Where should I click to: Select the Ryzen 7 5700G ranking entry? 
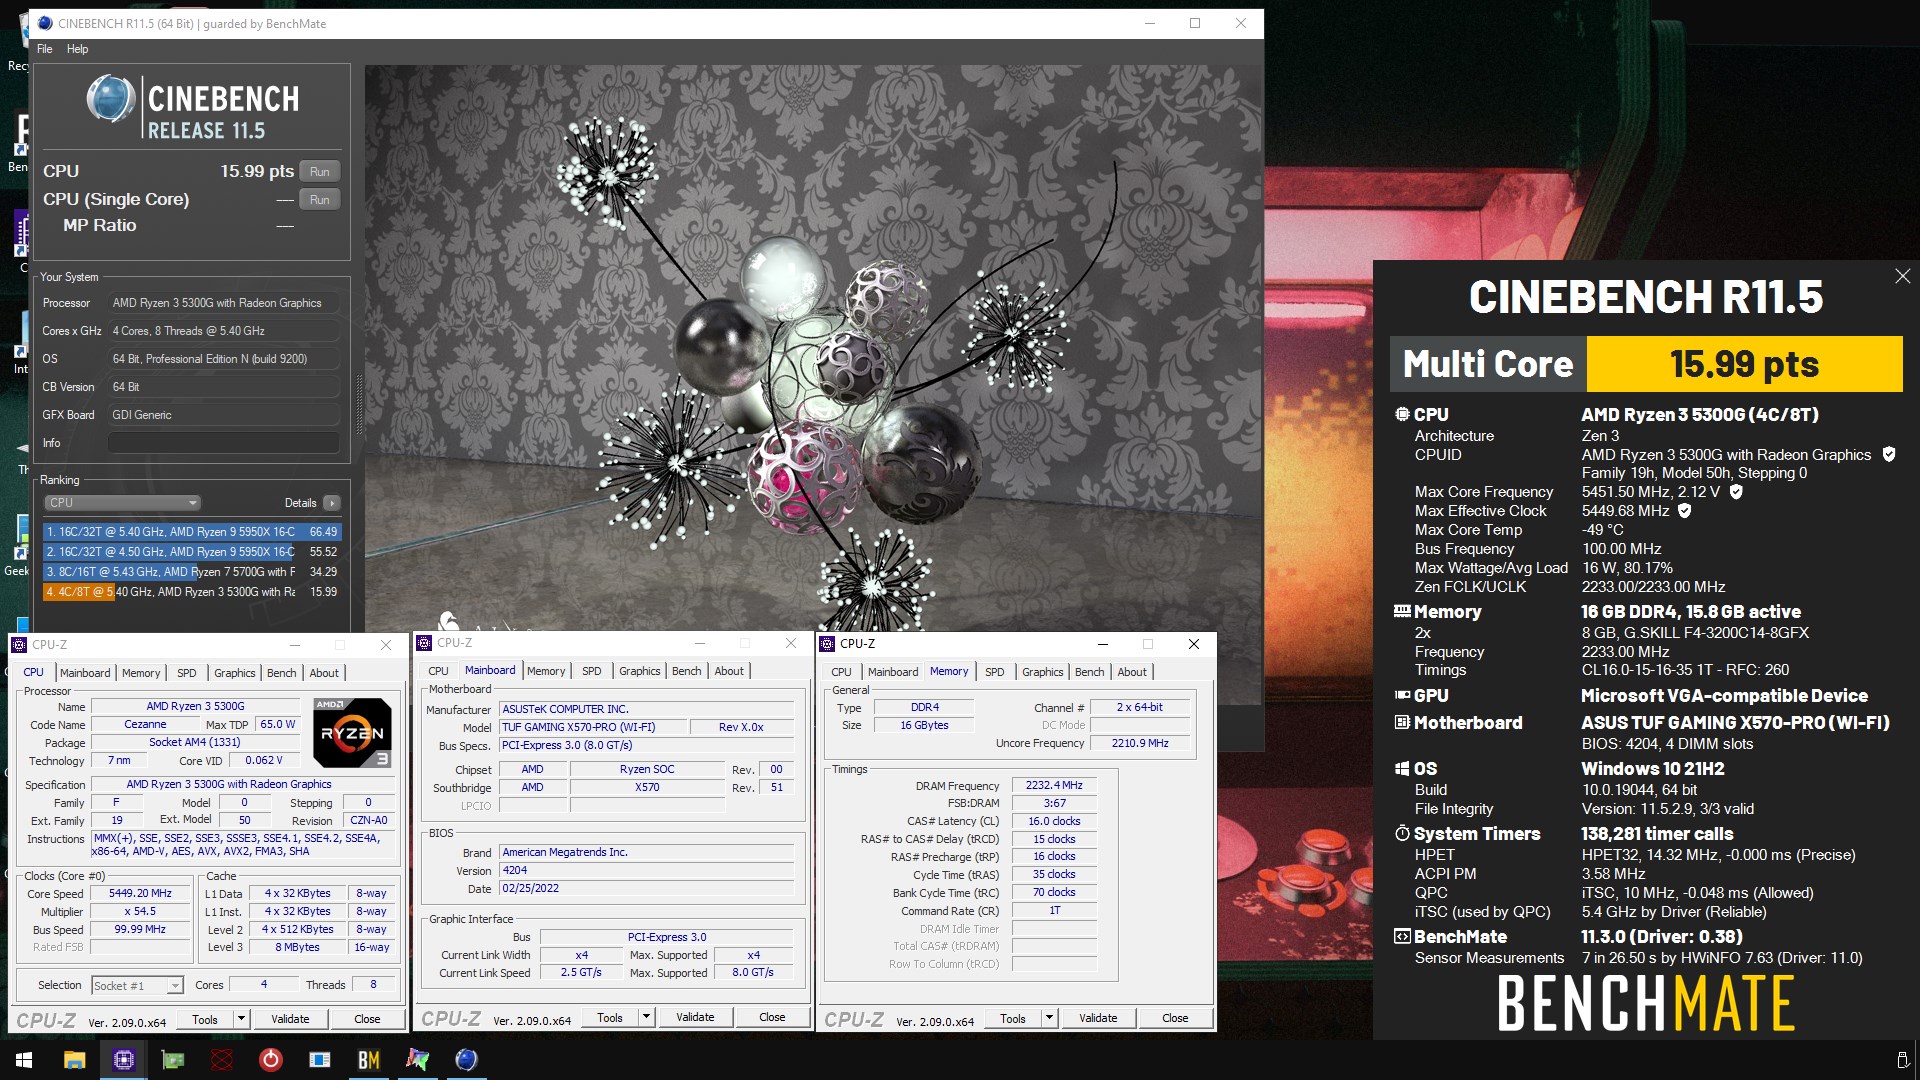coord(192,572)
